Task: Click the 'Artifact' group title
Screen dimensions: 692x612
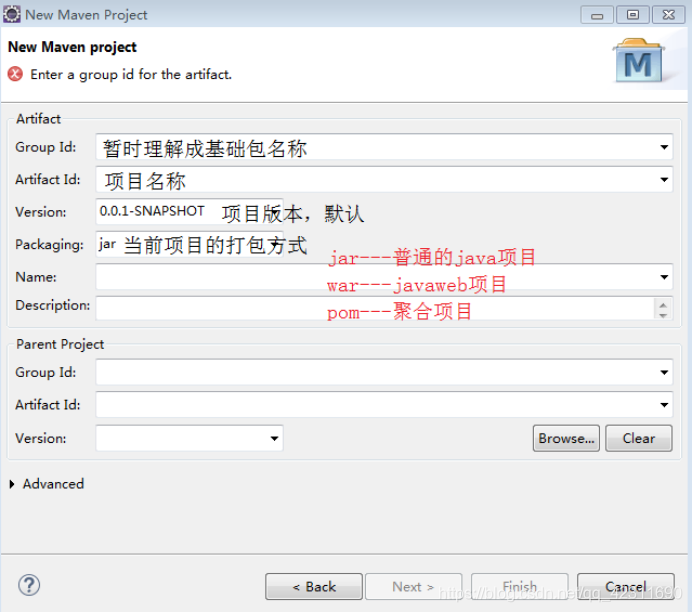Action: pyautogui.click(x=38, y=119)
